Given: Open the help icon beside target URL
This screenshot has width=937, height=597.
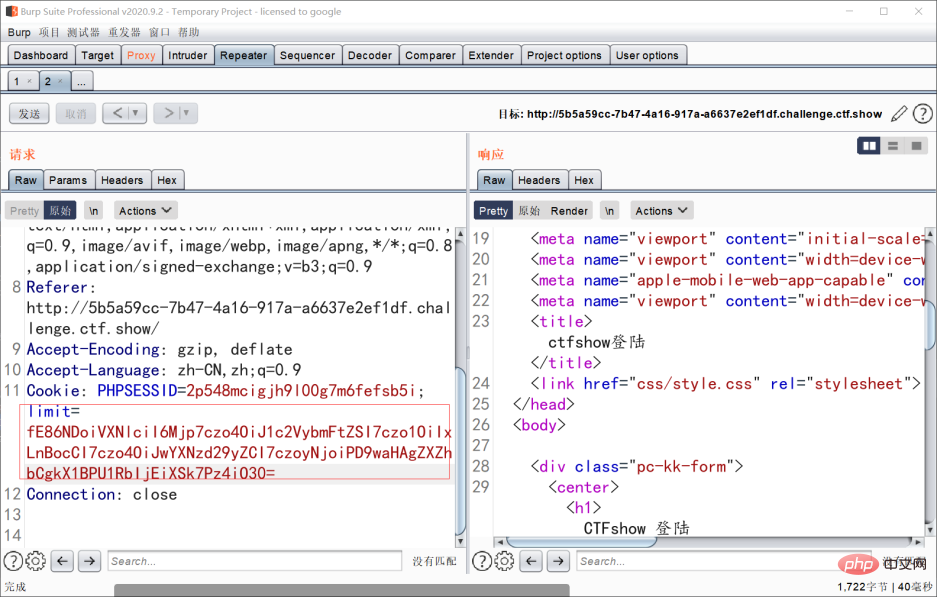Looking at the screenshot, I should 923,114.
